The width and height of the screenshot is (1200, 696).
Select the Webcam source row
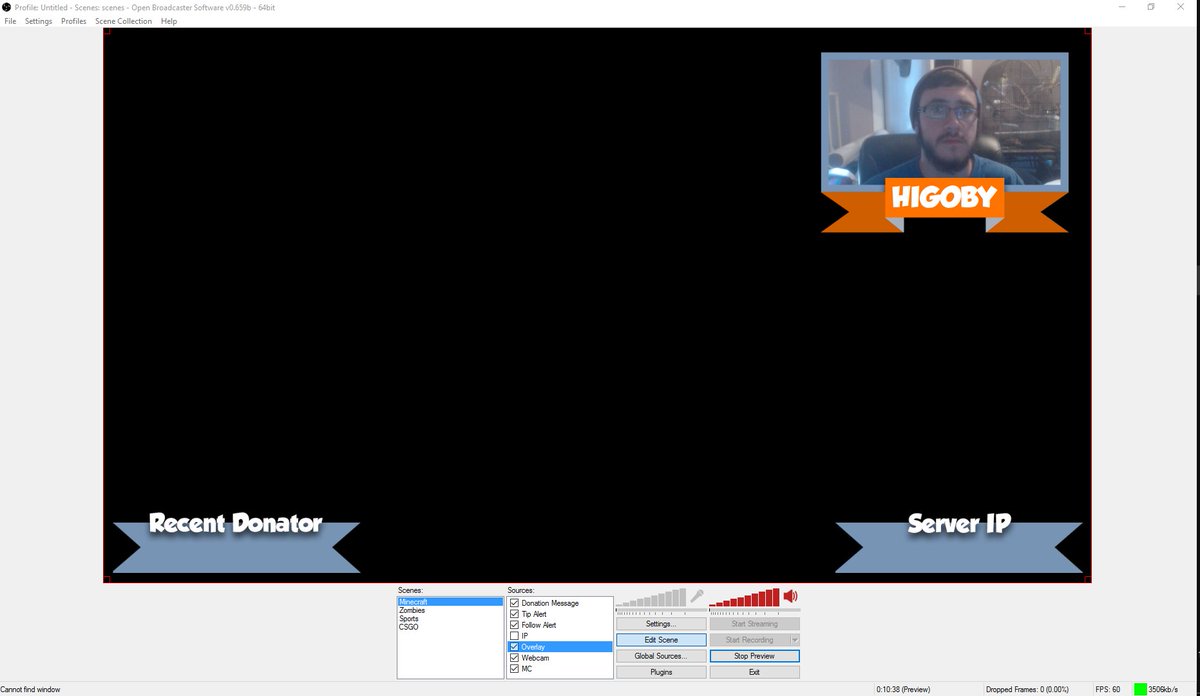[x=560, y=658]
